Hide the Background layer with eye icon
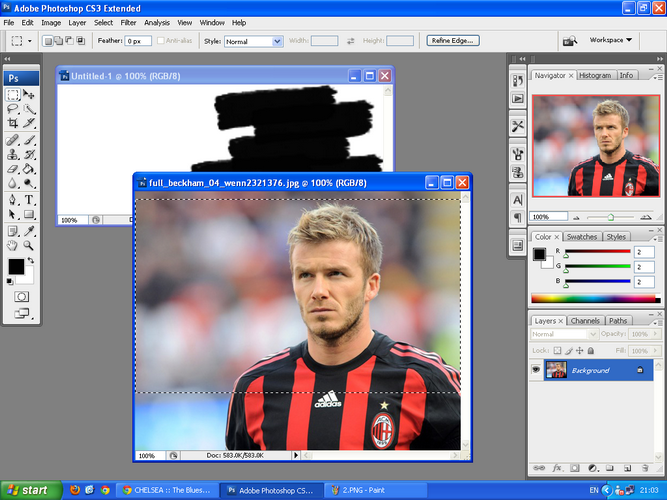The height and width of the screenshot is (500, 667). click(536, 370)
